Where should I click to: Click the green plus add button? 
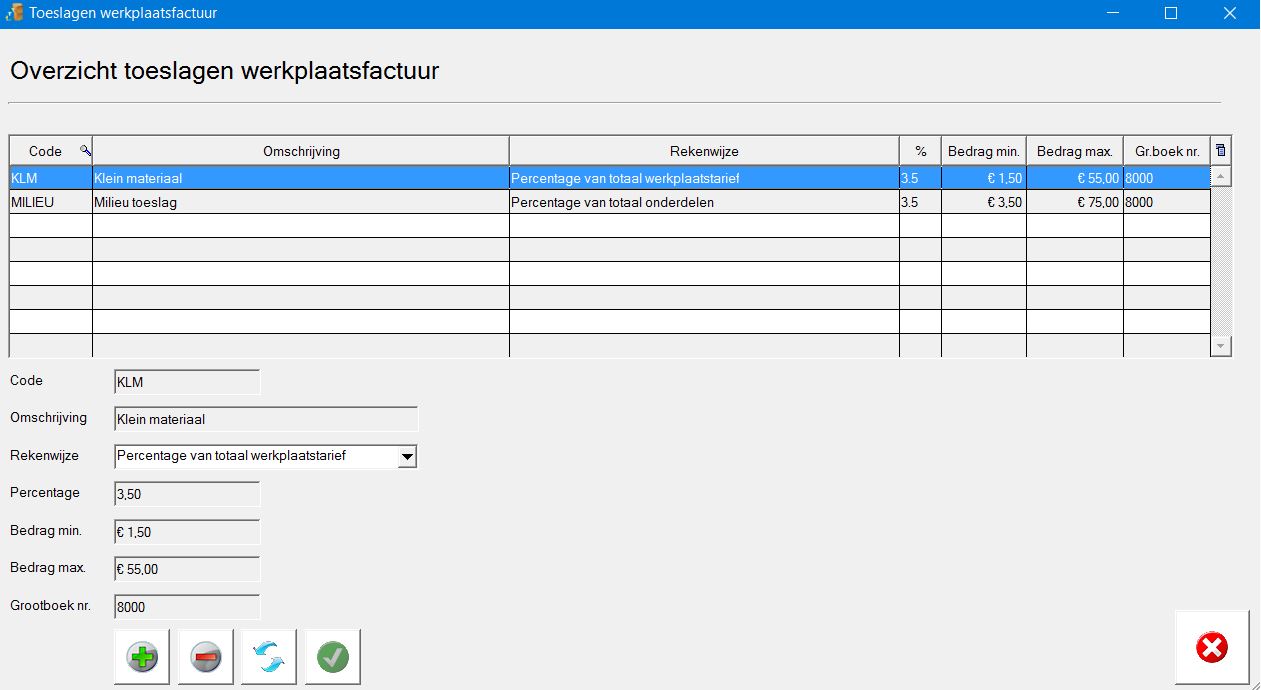(x=142, y=657)
